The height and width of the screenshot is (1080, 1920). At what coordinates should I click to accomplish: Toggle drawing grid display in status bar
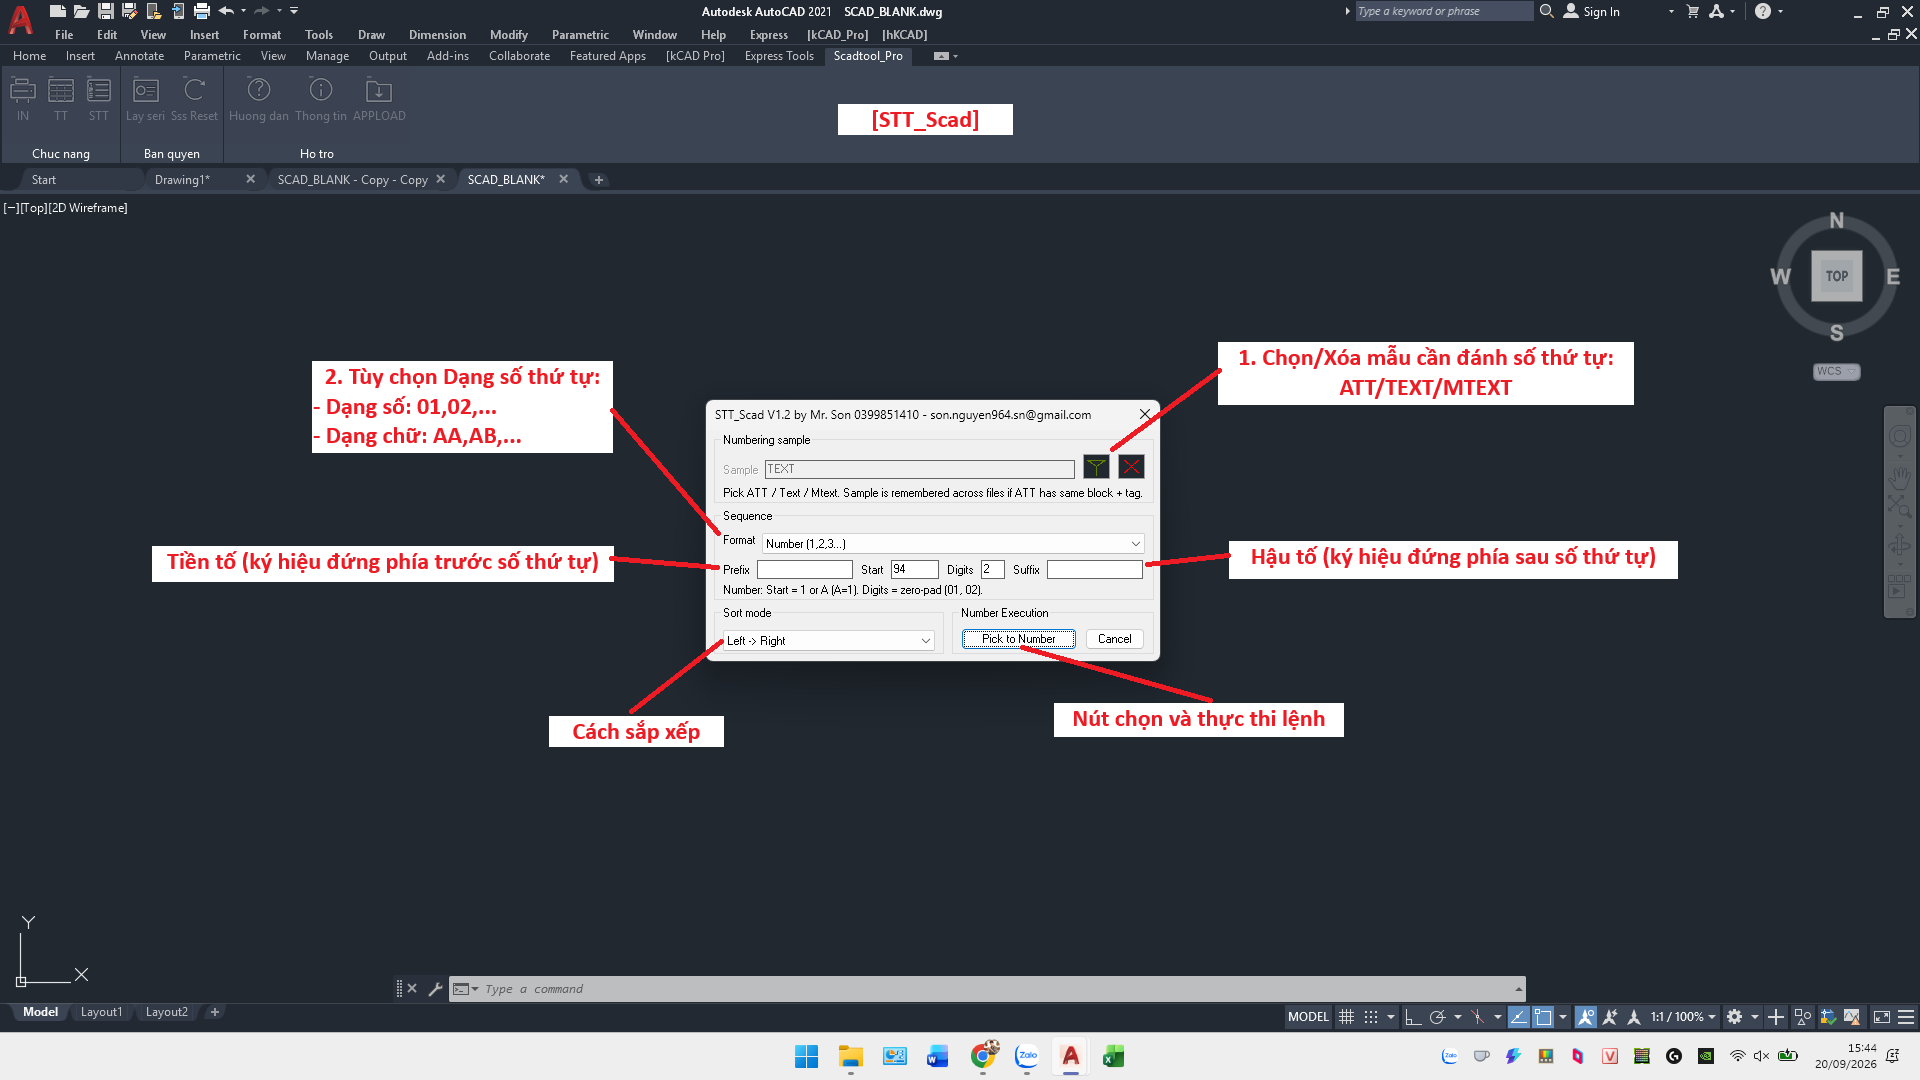tap(1347, 1017)
